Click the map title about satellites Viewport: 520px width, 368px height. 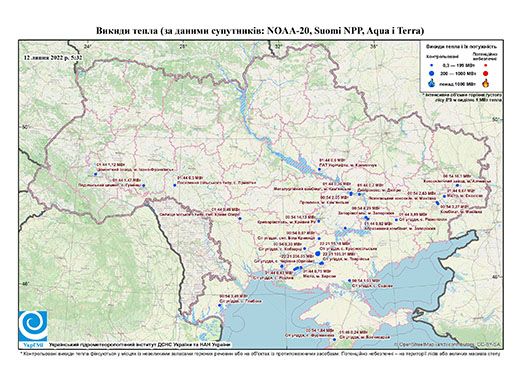coord(260,31)
